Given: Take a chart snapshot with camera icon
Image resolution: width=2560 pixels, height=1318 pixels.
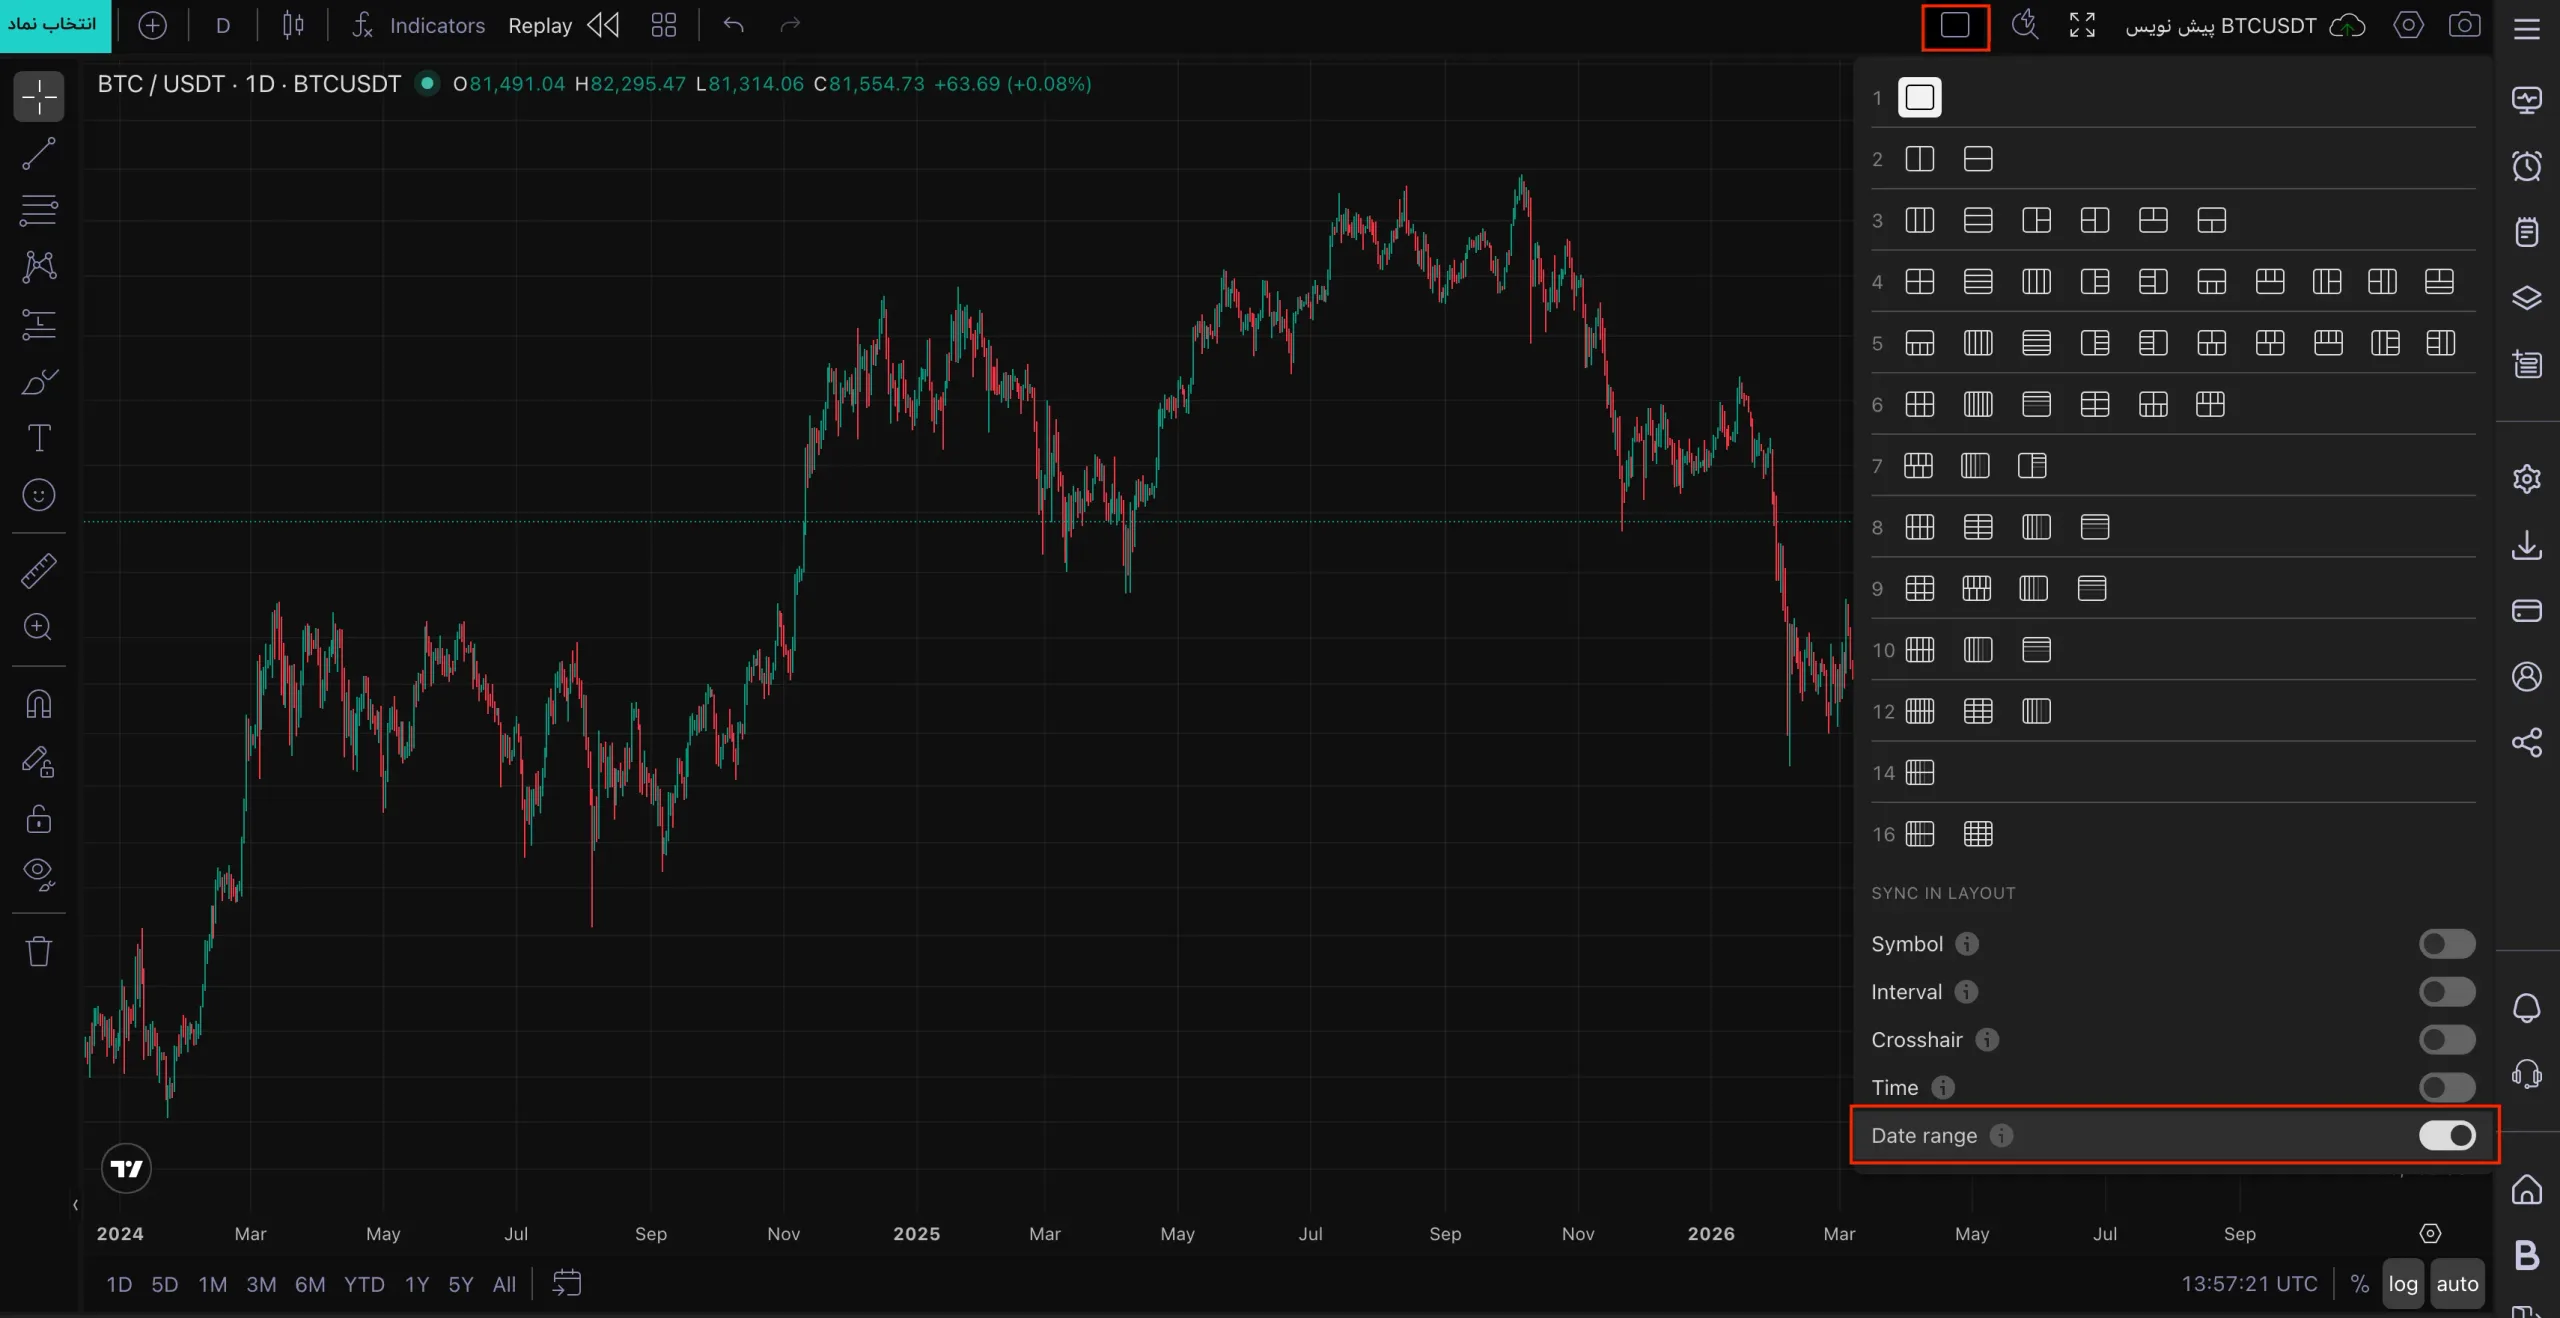Looking at the screenshot, I should click(2464, 25).
